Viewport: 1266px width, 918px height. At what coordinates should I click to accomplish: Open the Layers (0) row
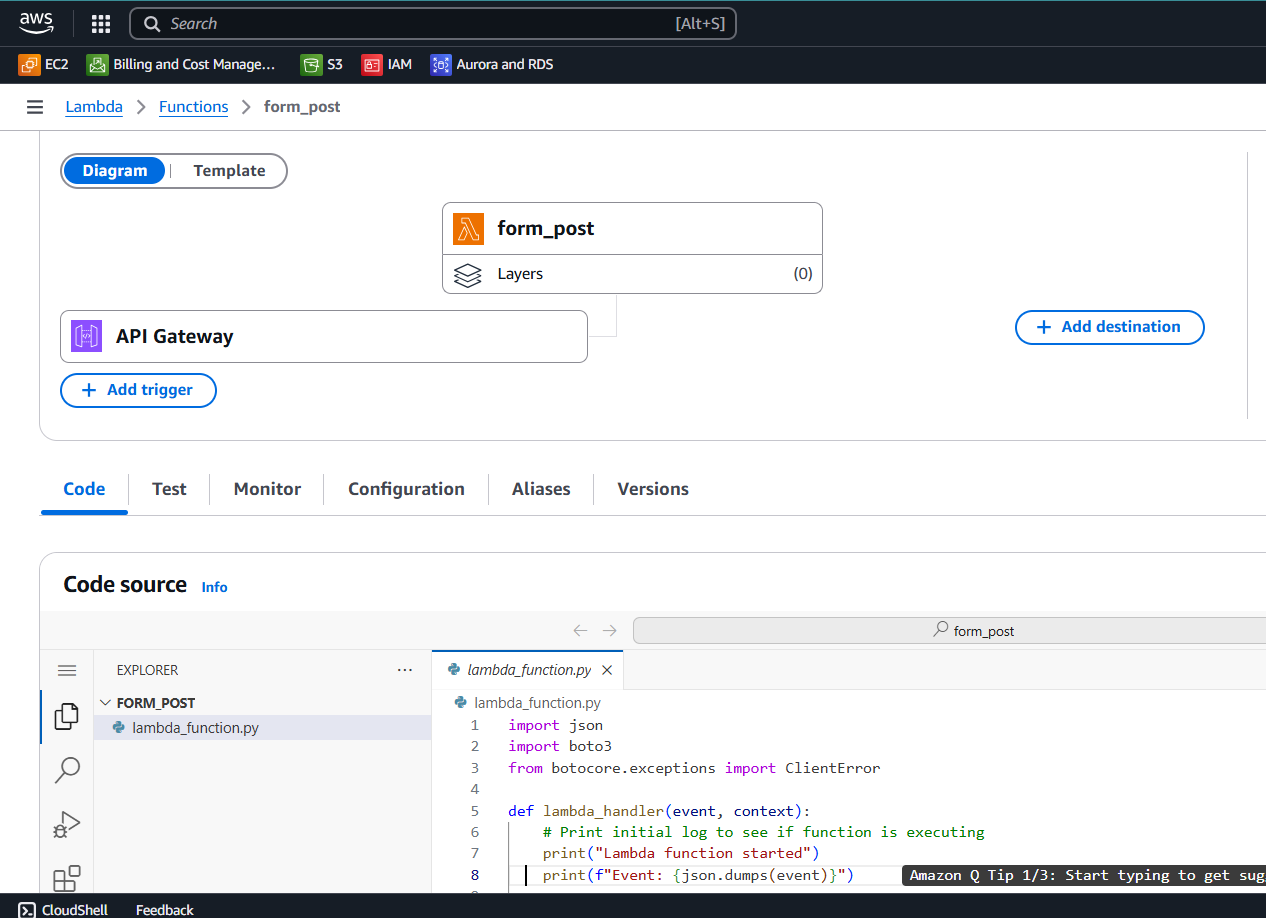click(x=632, y=274)
